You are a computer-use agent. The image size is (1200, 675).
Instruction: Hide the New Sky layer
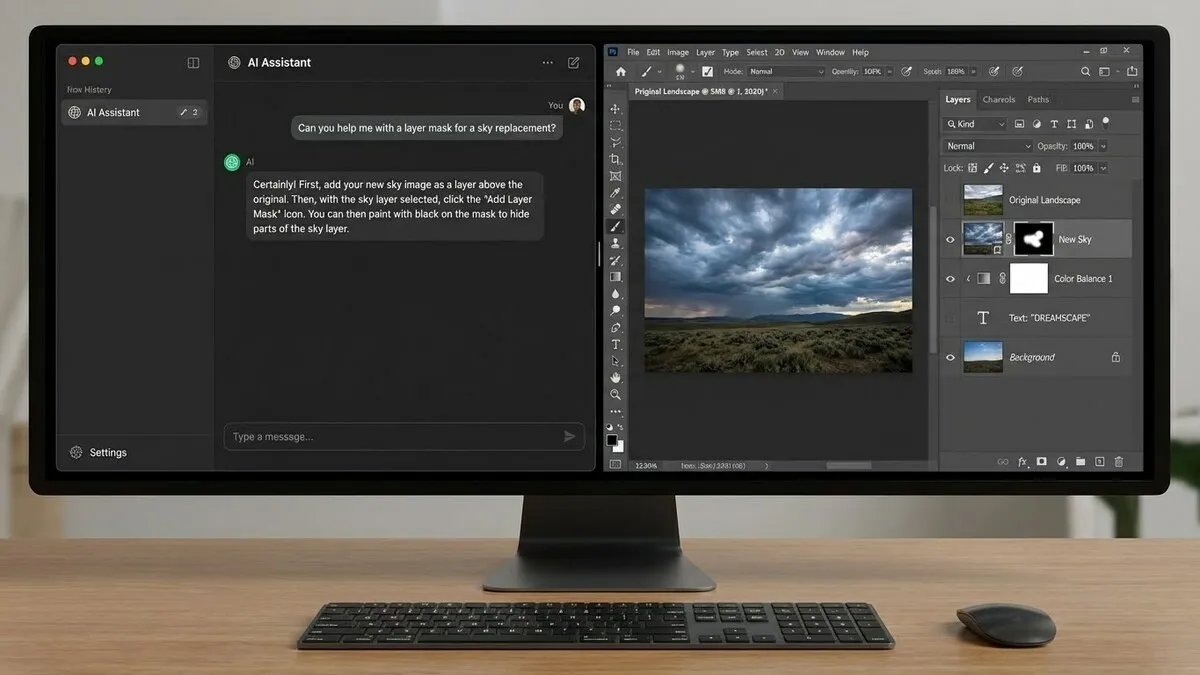pos(950,239)
